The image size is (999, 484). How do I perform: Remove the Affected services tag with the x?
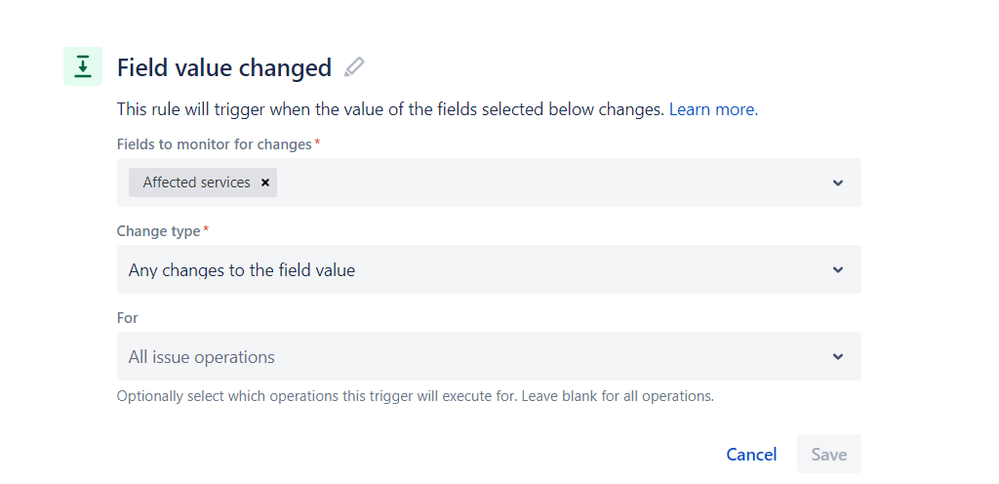point(265,183)
